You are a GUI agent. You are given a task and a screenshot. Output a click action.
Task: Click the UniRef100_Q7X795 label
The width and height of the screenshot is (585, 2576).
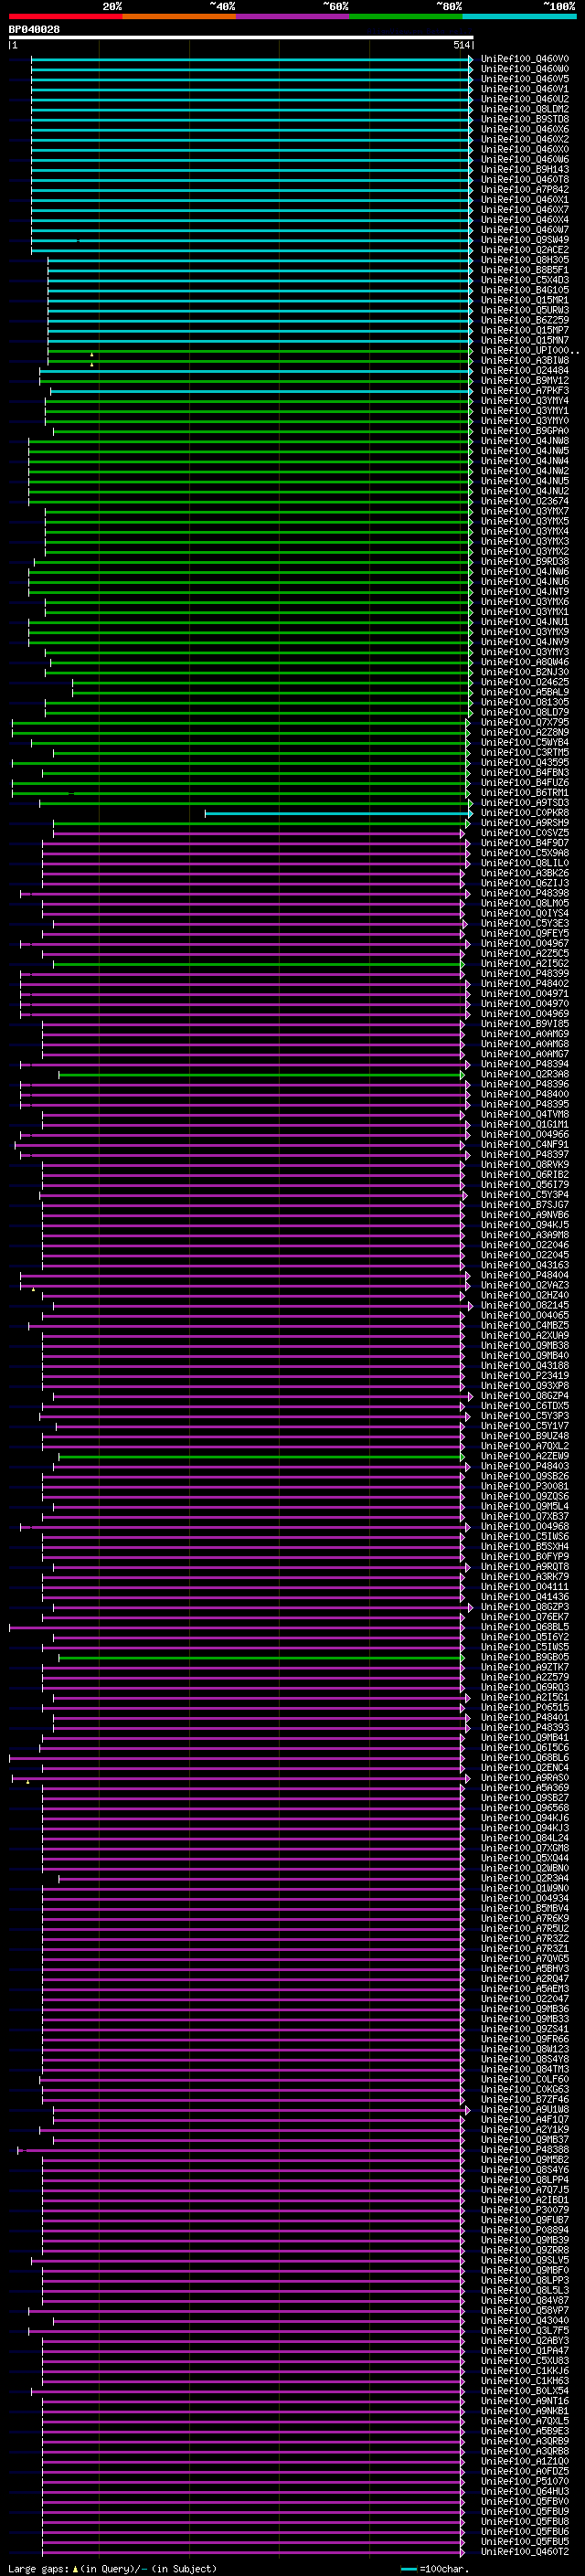[525, 722]
